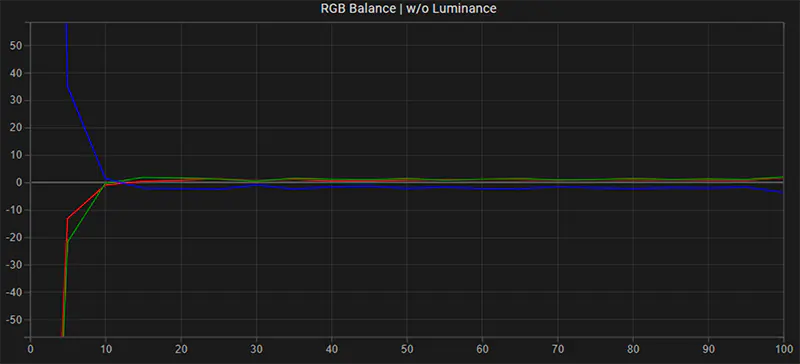Click the y-axis label 30
Screen dimensions: 800x364
[x=15, y=101]
